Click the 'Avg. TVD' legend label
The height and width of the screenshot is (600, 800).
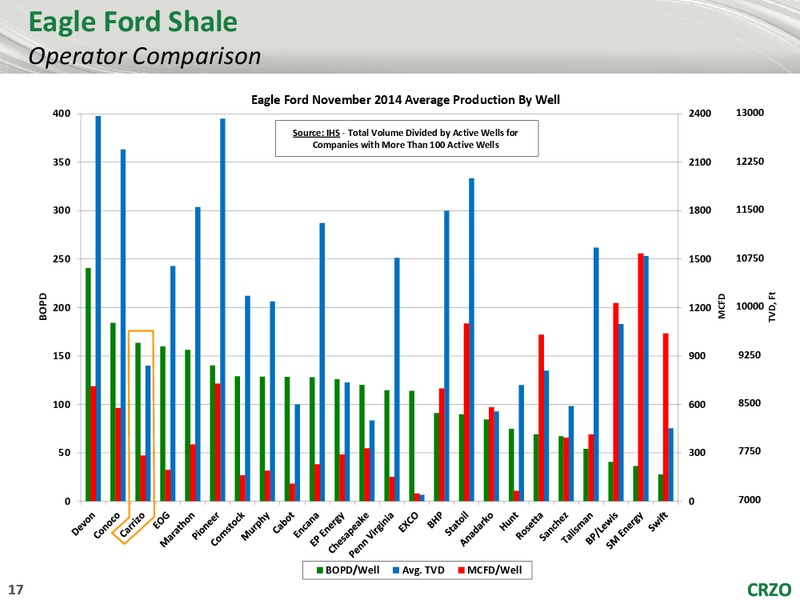click(x=423, y=570)
